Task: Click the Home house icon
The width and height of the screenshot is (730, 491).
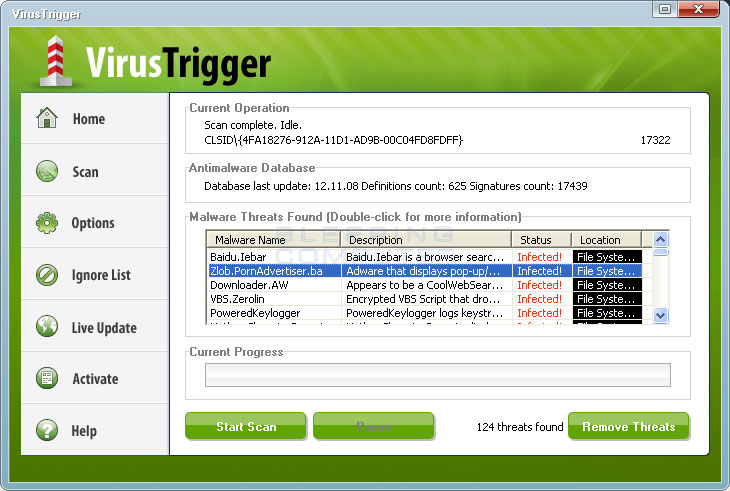Action: point(47,118)
